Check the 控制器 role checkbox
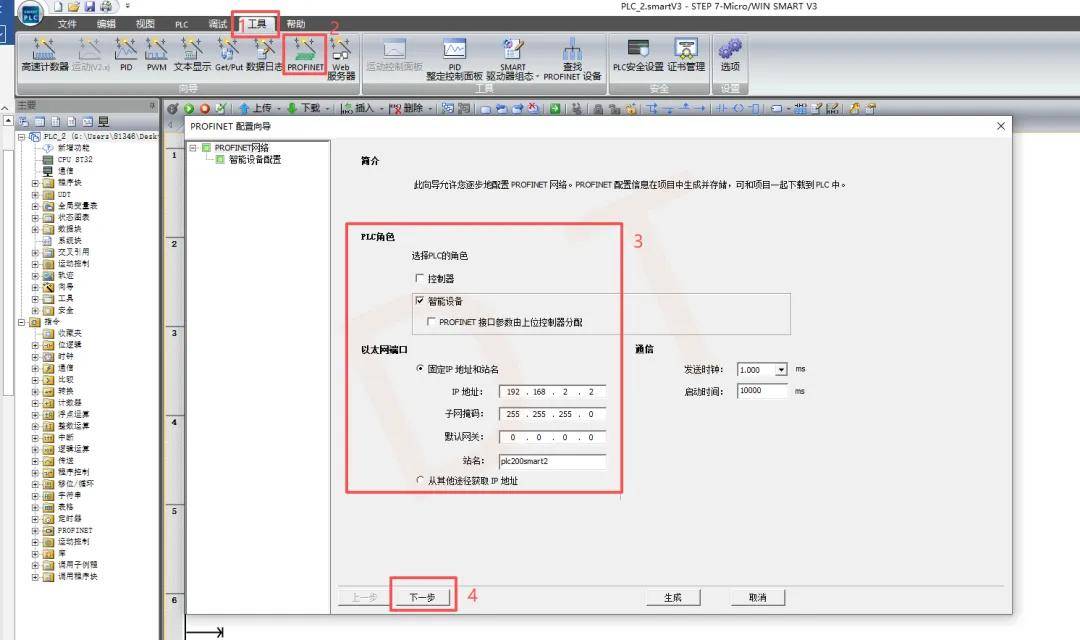Viewport: 1080px width, 640px height. (419, 278)
